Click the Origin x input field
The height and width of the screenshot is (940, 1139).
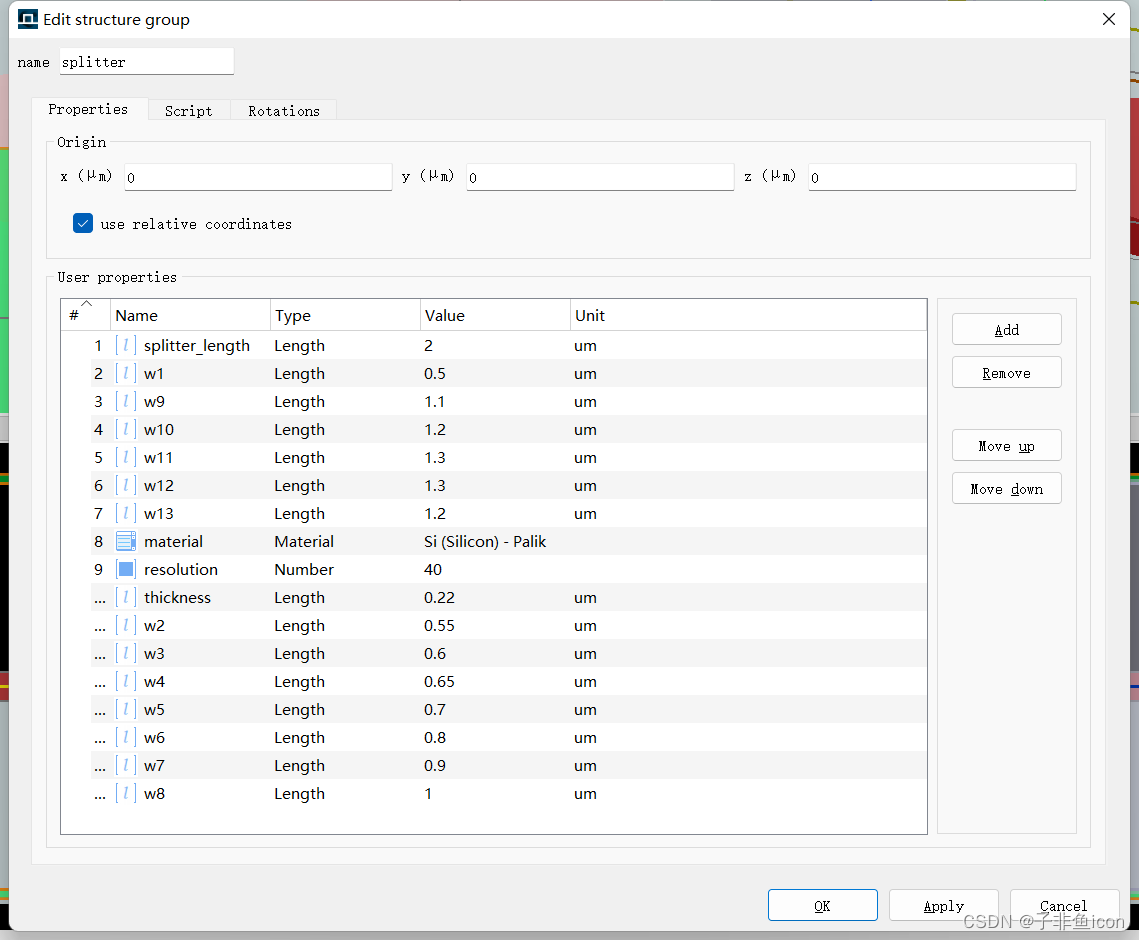click(x=258, y=177)
